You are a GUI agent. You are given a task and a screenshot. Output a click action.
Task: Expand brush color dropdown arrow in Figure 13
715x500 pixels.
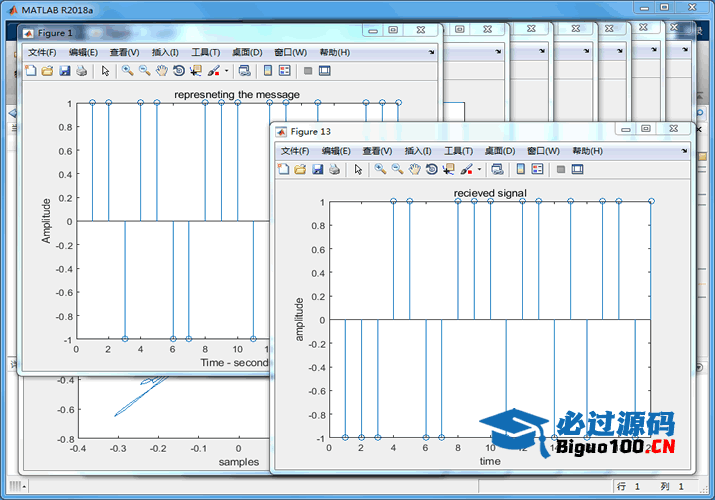click(479, 169)
